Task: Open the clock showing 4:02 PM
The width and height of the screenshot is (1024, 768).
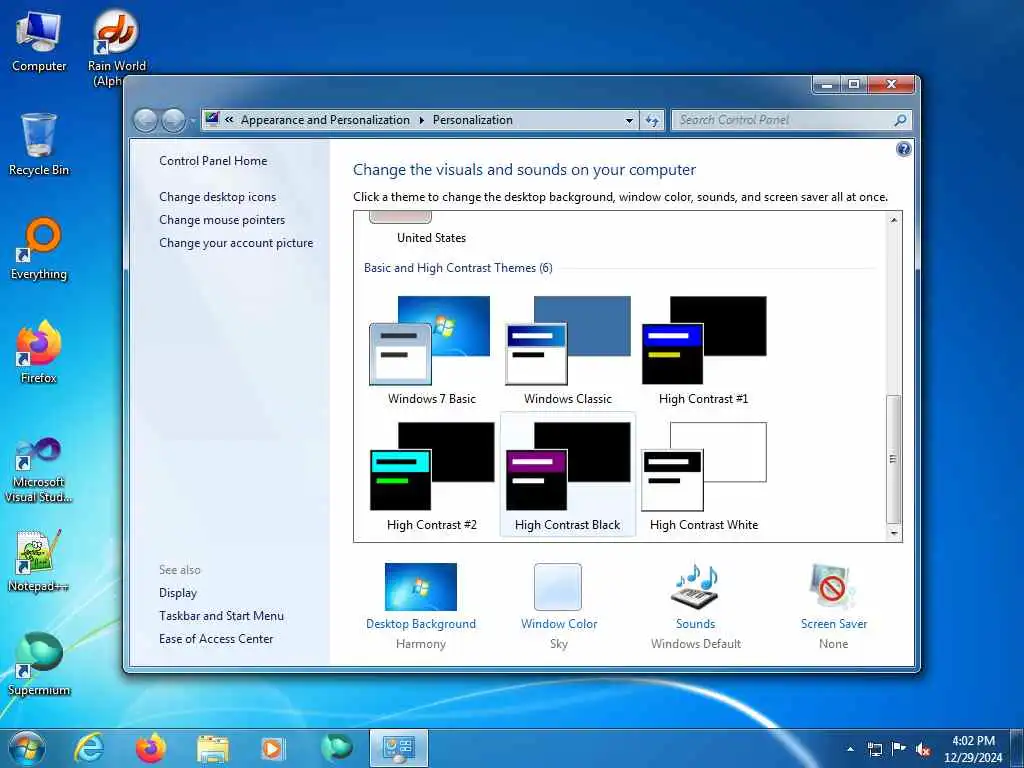Action: (973, 749)
